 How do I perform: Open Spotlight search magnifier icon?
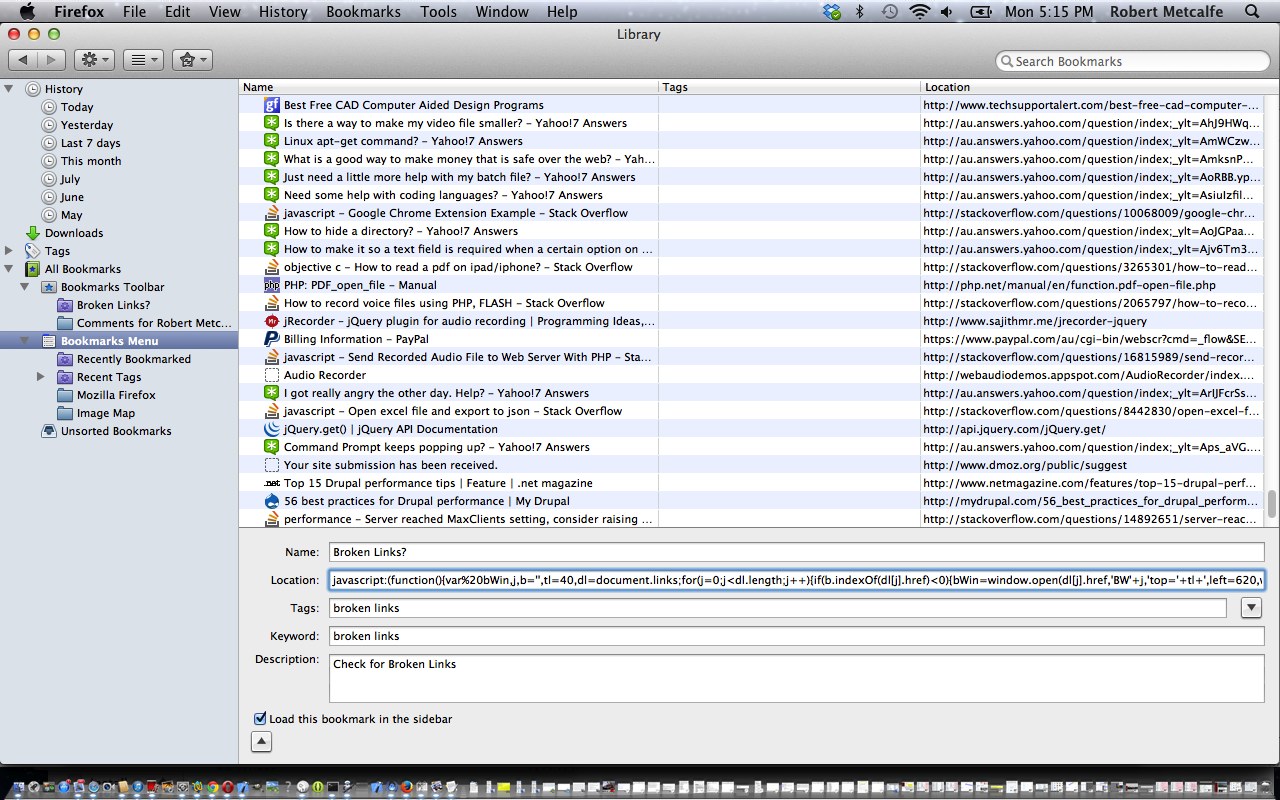pyautogui.click(x=1251, y=12)
